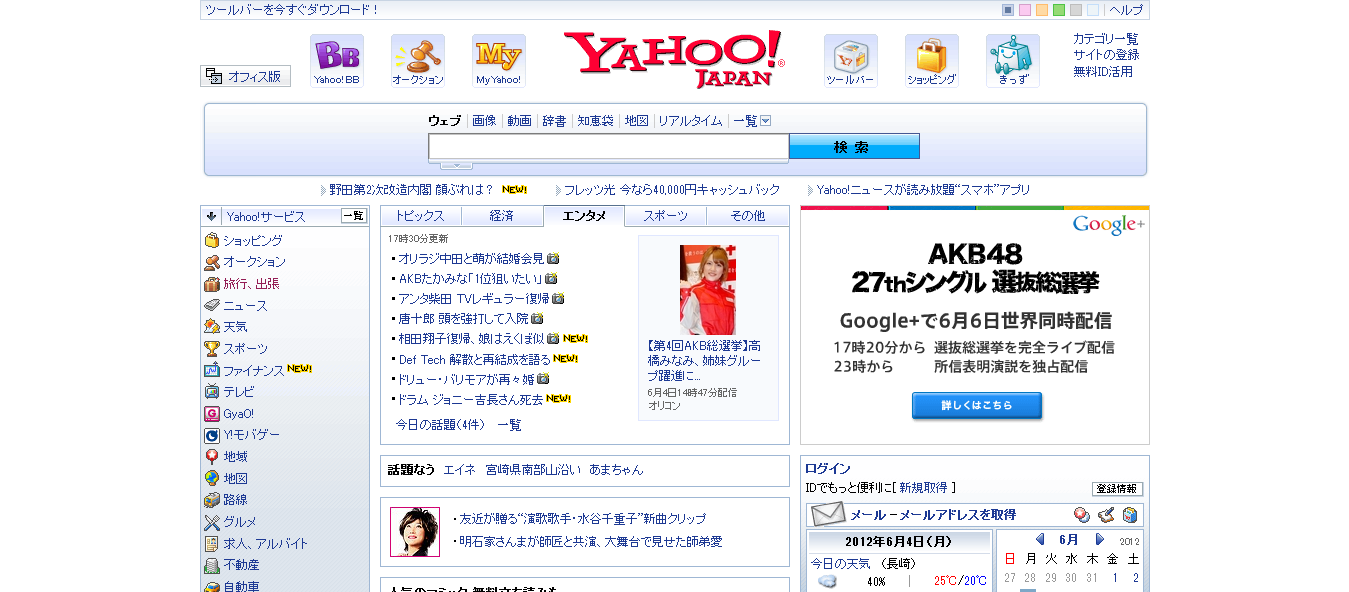Open the オークション gavel icon
This screenshot has width=1349, height=592.
418,61
